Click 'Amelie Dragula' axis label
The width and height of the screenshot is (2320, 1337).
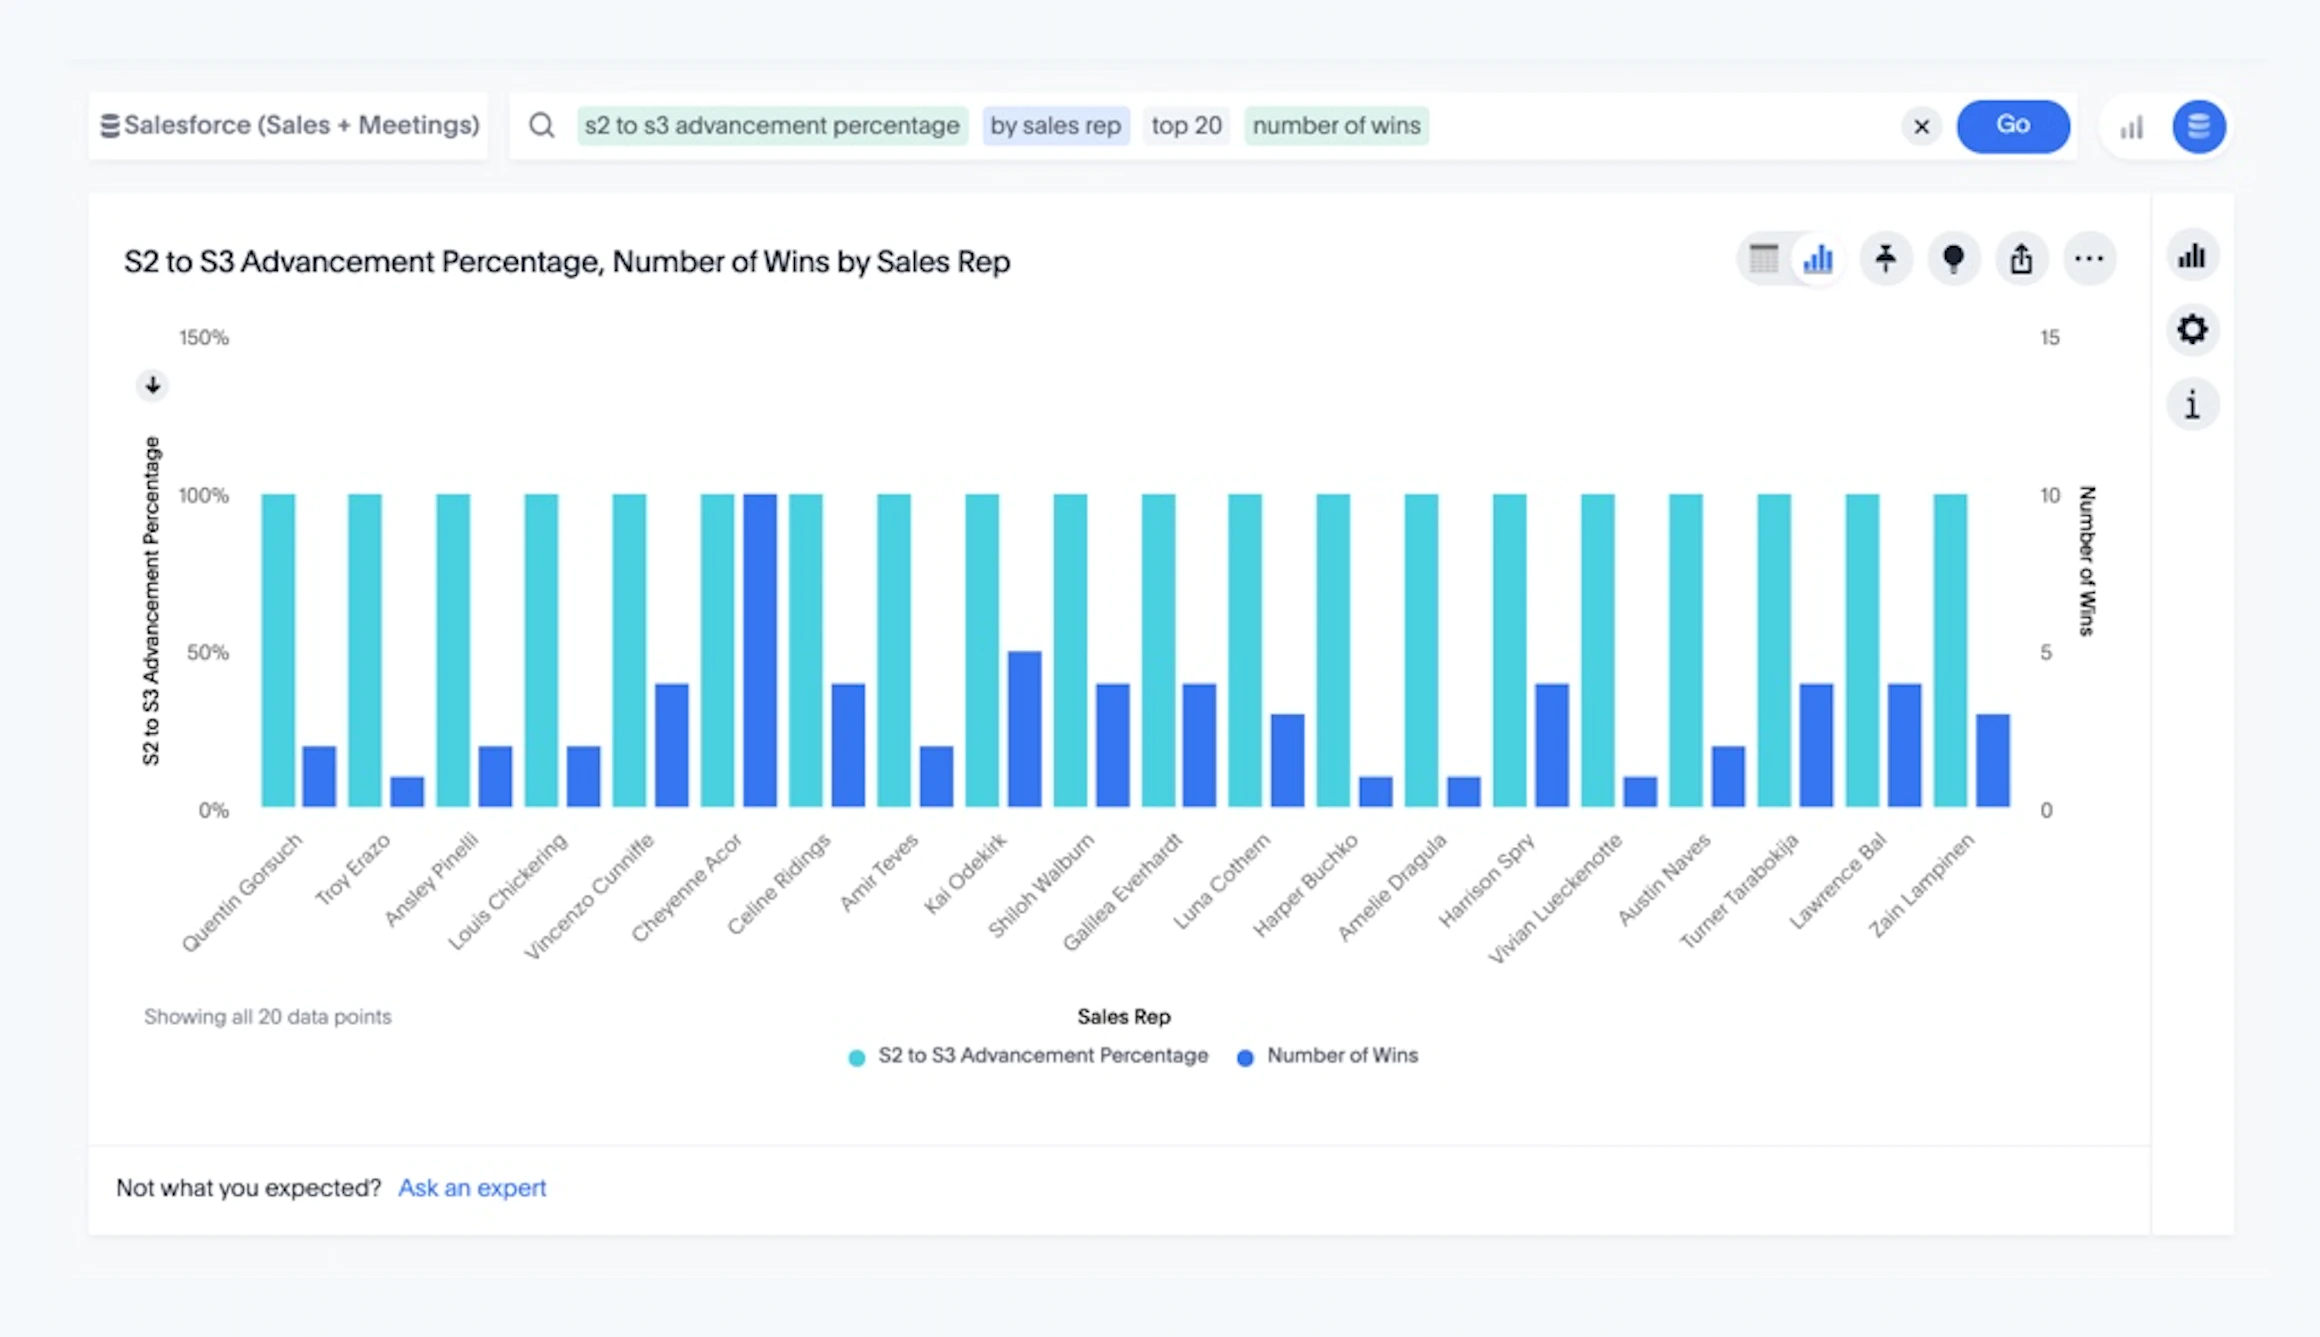point(1392,887)
